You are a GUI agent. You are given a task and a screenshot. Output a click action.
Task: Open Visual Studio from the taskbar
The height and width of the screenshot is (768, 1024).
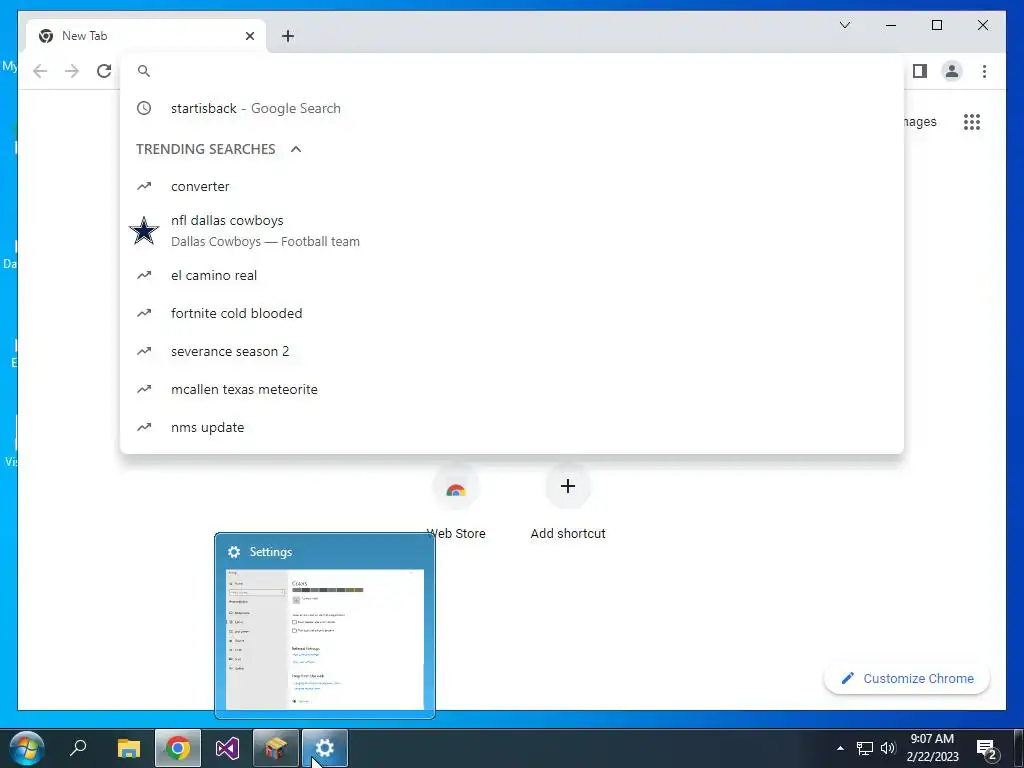227,748
